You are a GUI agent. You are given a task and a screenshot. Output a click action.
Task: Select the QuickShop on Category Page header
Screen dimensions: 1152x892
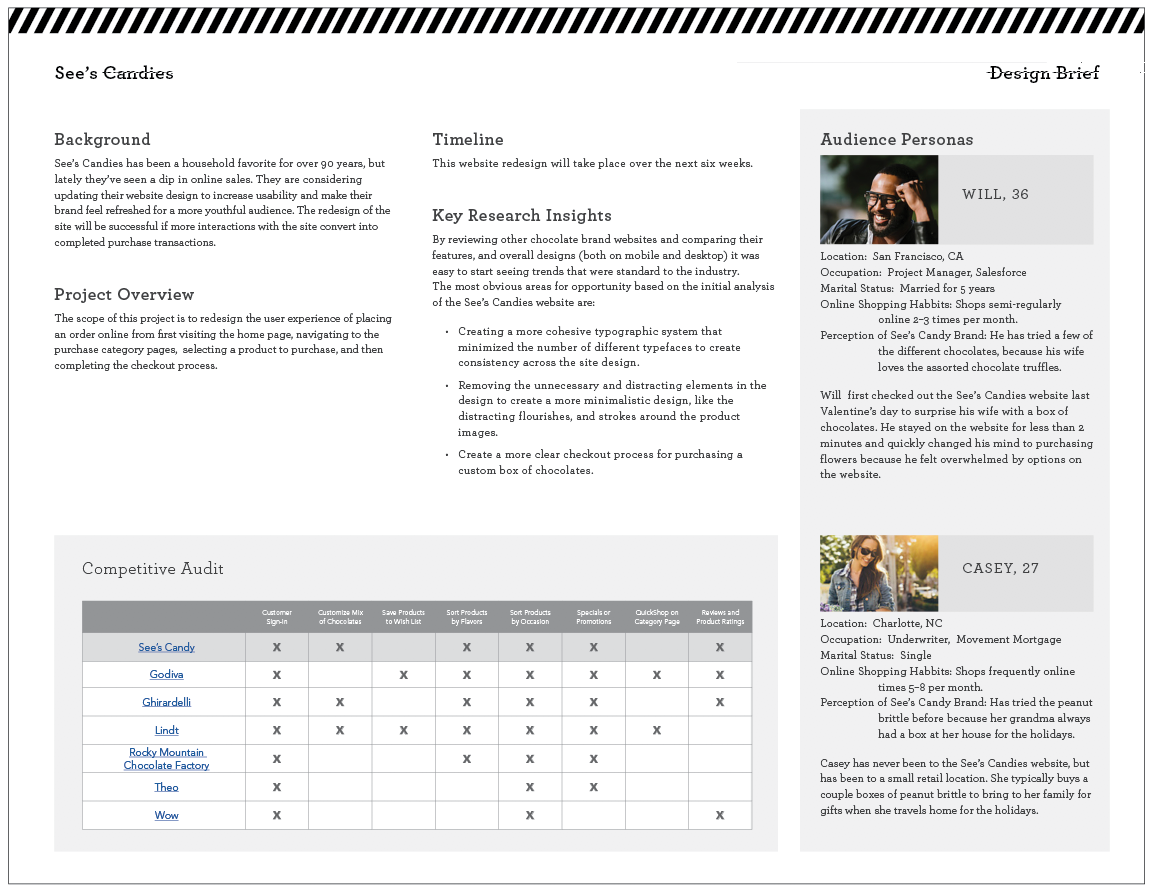tap(657, 617)
